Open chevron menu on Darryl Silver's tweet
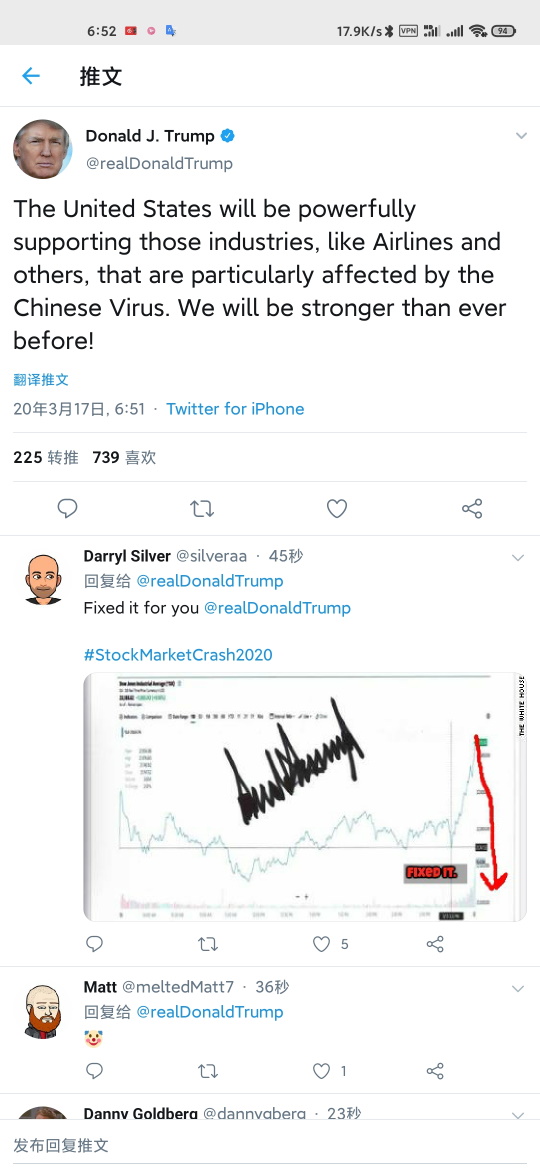 518,557
